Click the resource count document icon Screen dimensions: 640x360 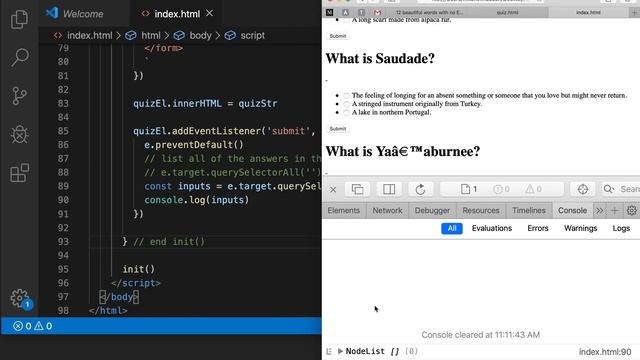click(469, 189)
